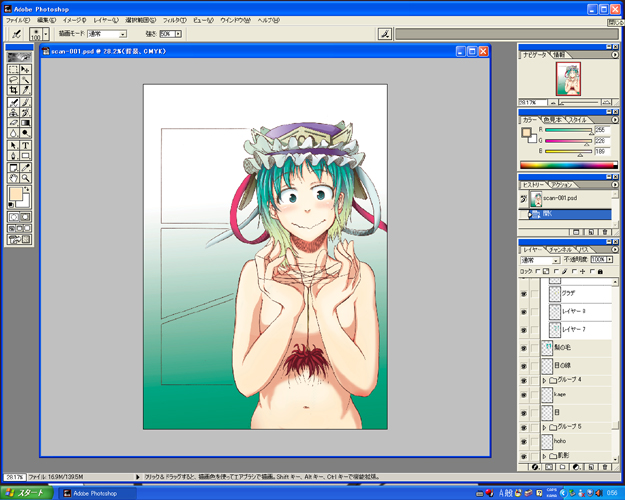Expand グループ 4 layer set
625x500 pixels.
(x=544, y=380)
